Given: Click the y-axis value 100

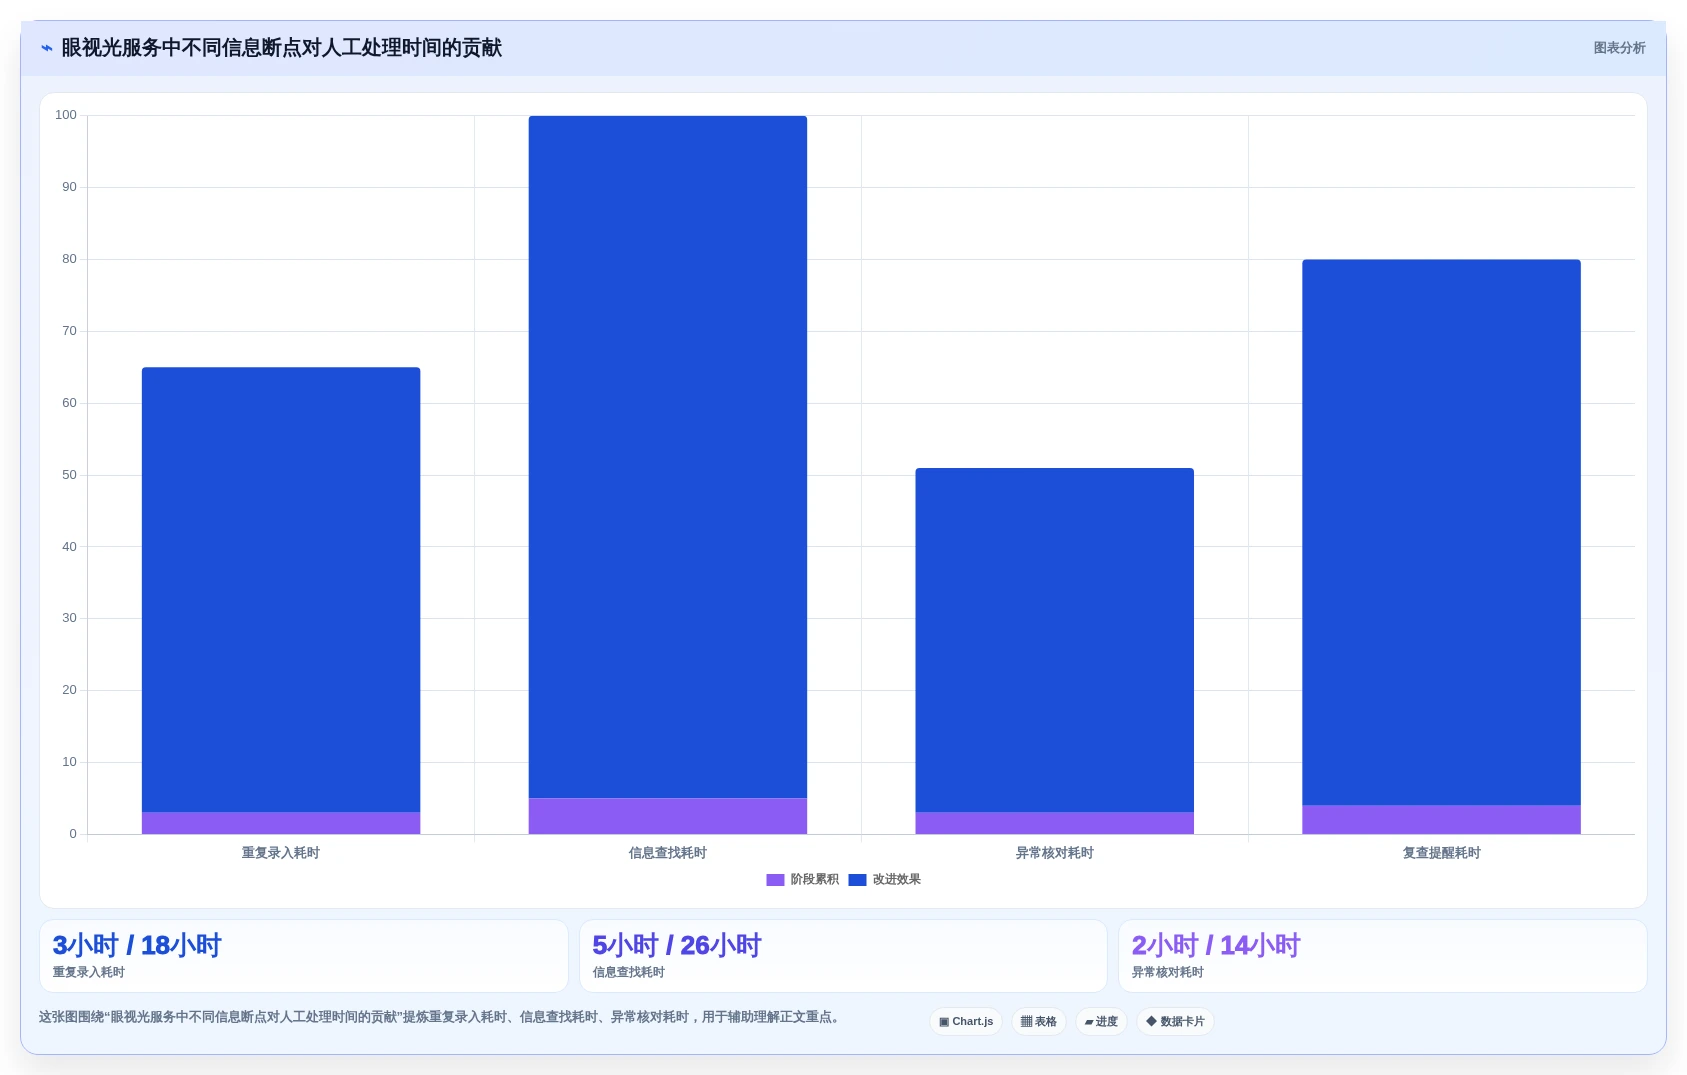Looking at the screenshot, I should tap(66, 115).
